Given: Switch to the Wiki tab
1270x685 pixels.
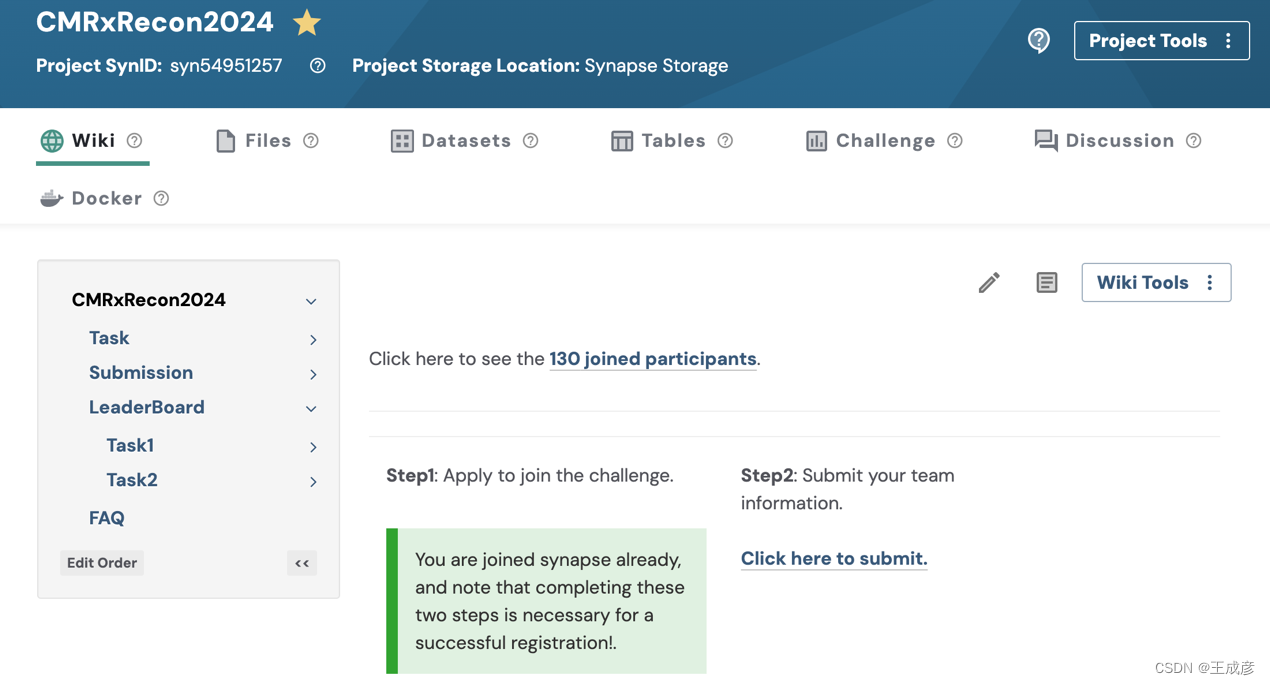Looking at the screenshot, I should [92, 141].
